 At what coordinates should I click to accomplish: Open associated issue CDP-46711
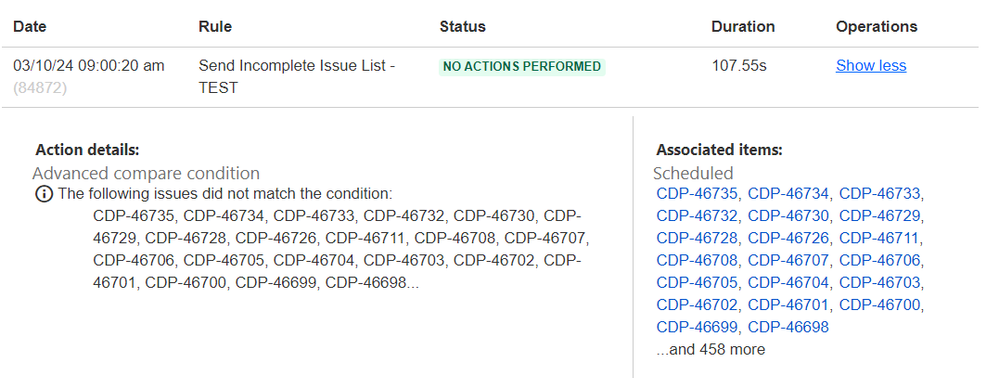point(879,238)
